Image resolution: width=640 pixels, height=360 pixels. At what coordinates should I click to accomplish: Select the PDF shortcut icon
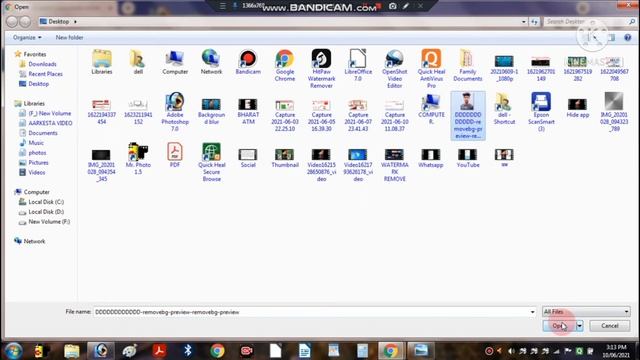click(x=175, y=155)
